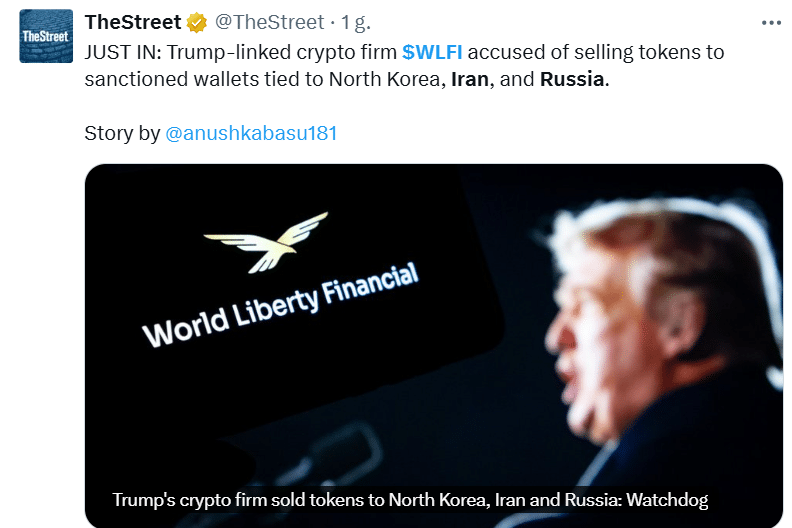Viewport: 792px width, 528px height.
Task: Click TheStreet profile avatar
Action: click(x=46, y=36)
